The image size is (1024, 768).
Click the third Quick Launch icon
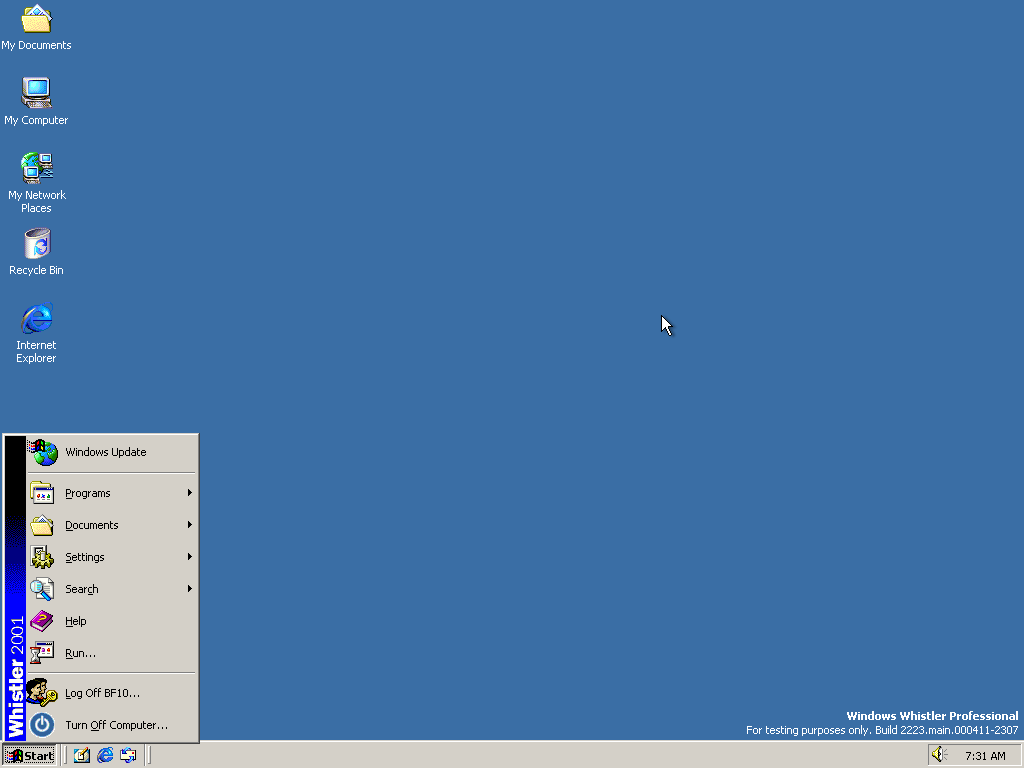click(x=129, y=756)
